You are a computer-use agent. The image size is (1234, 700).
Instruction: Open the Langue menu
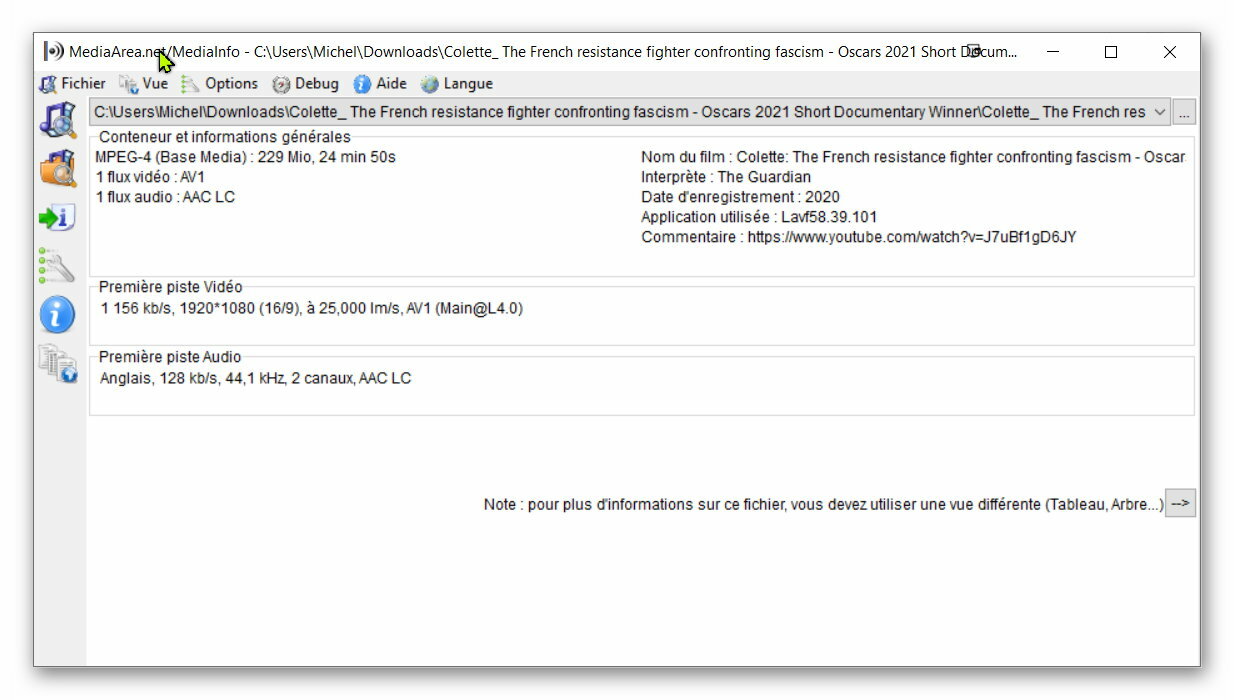coord(457,84)
